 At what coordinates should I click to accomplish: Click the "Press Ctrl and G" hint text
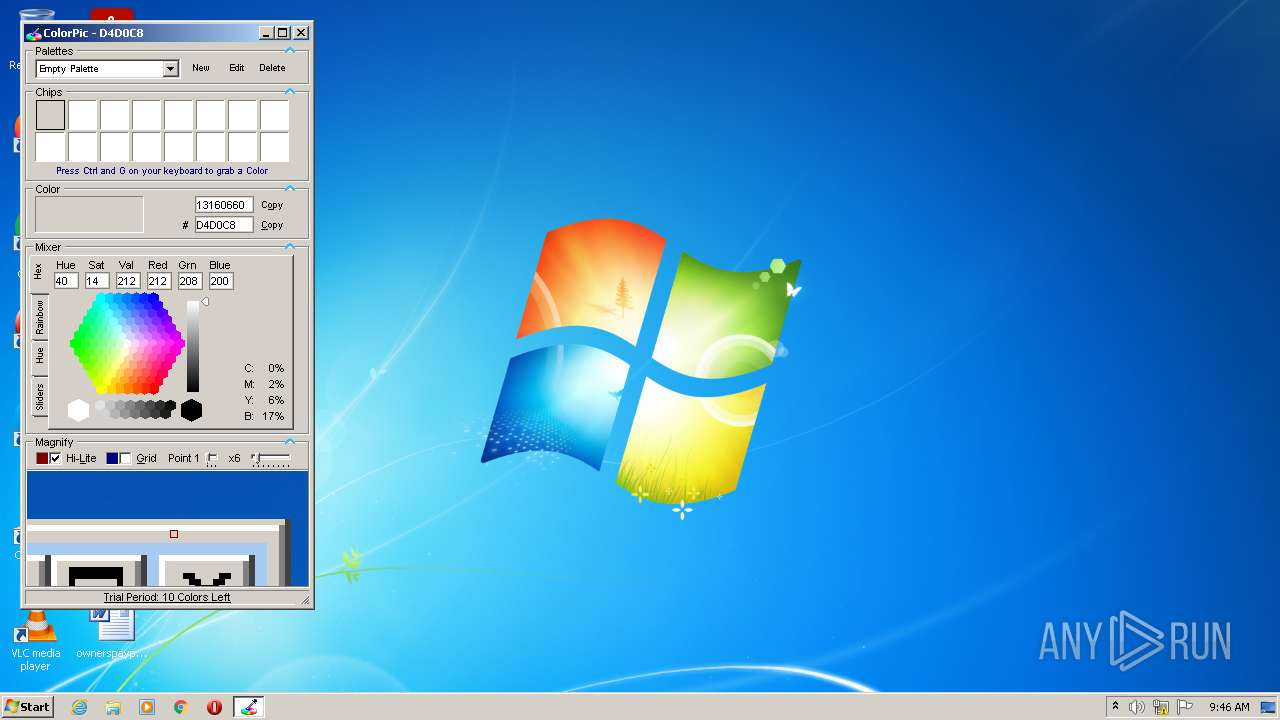pyautogui.click(x=162, y=171)
